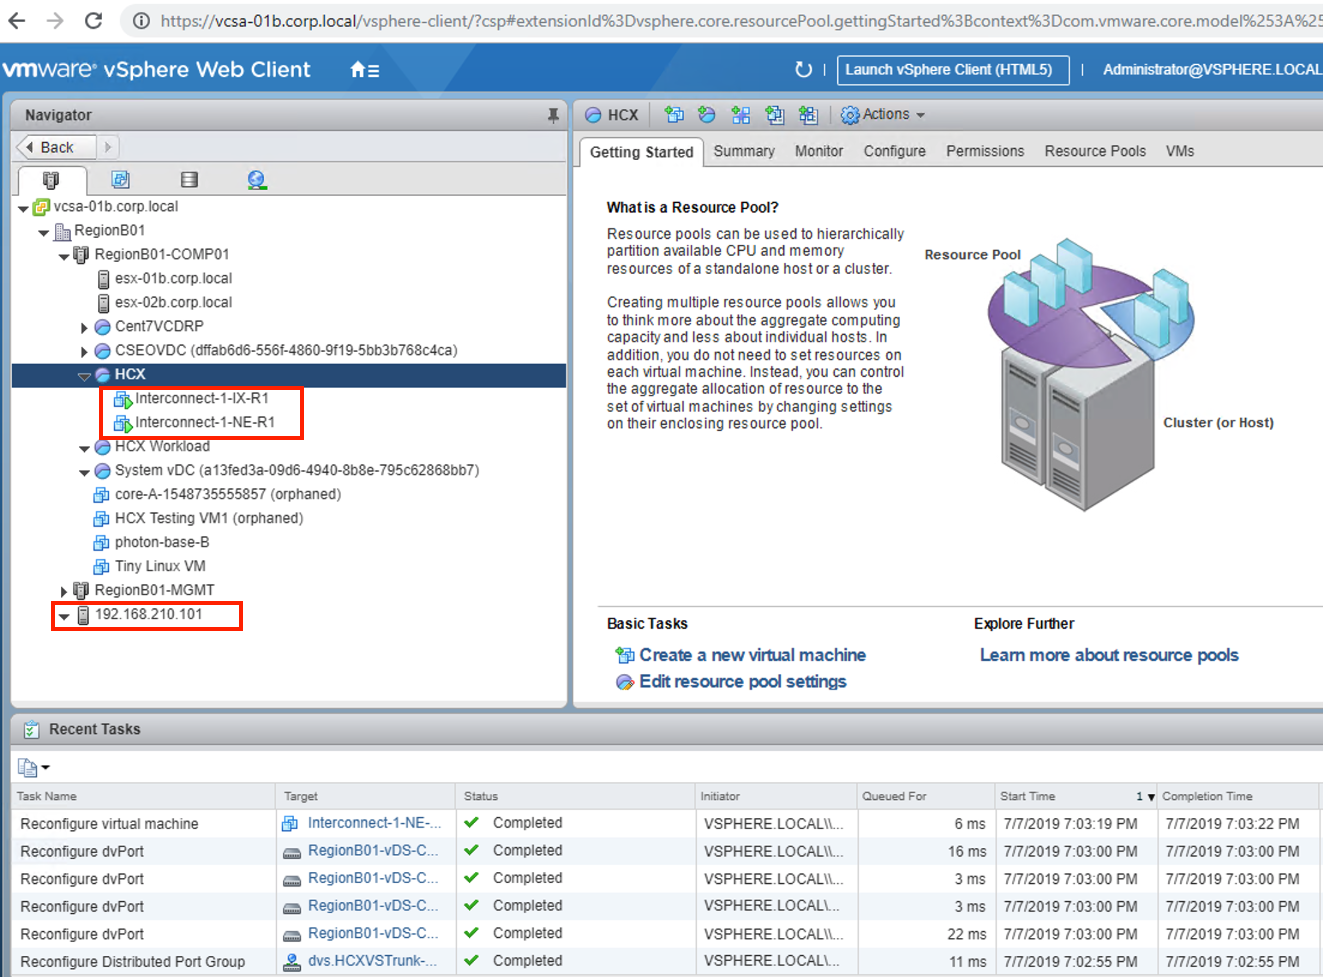
Task: Open the recent tasks filter dropdown
Action: pyautogui.click(x=33, y=768)
